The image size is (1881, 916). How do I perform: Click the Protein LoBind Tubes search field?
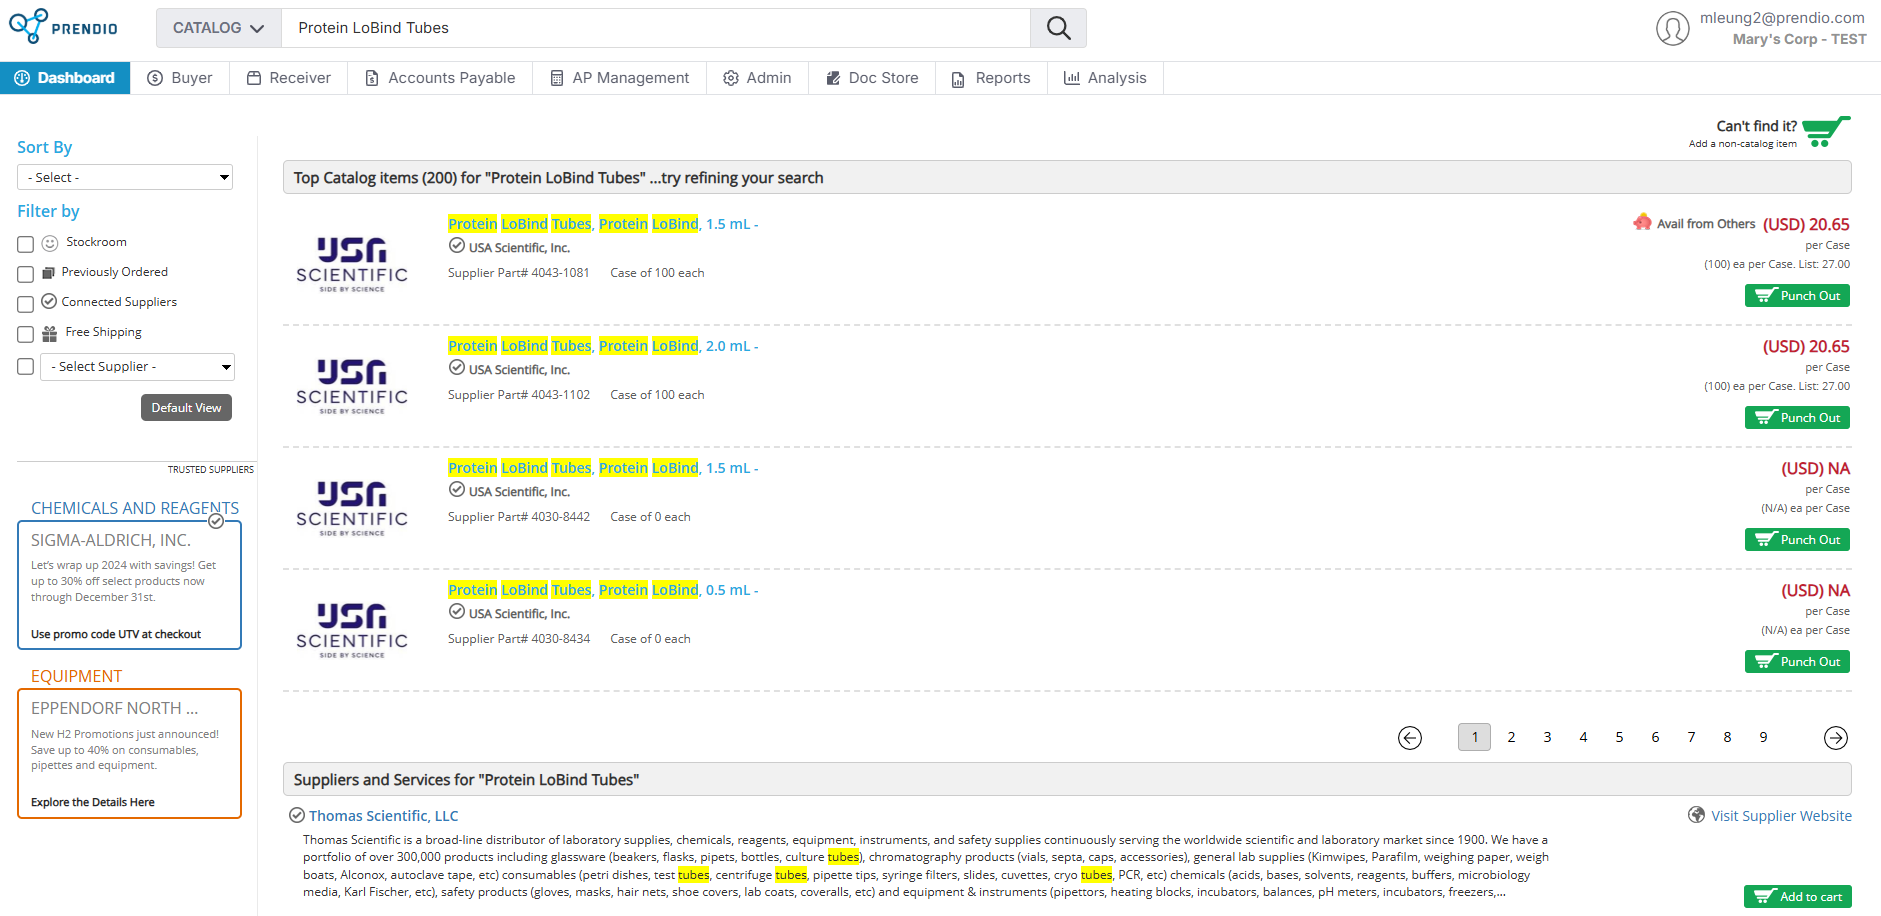coord(656,28)
